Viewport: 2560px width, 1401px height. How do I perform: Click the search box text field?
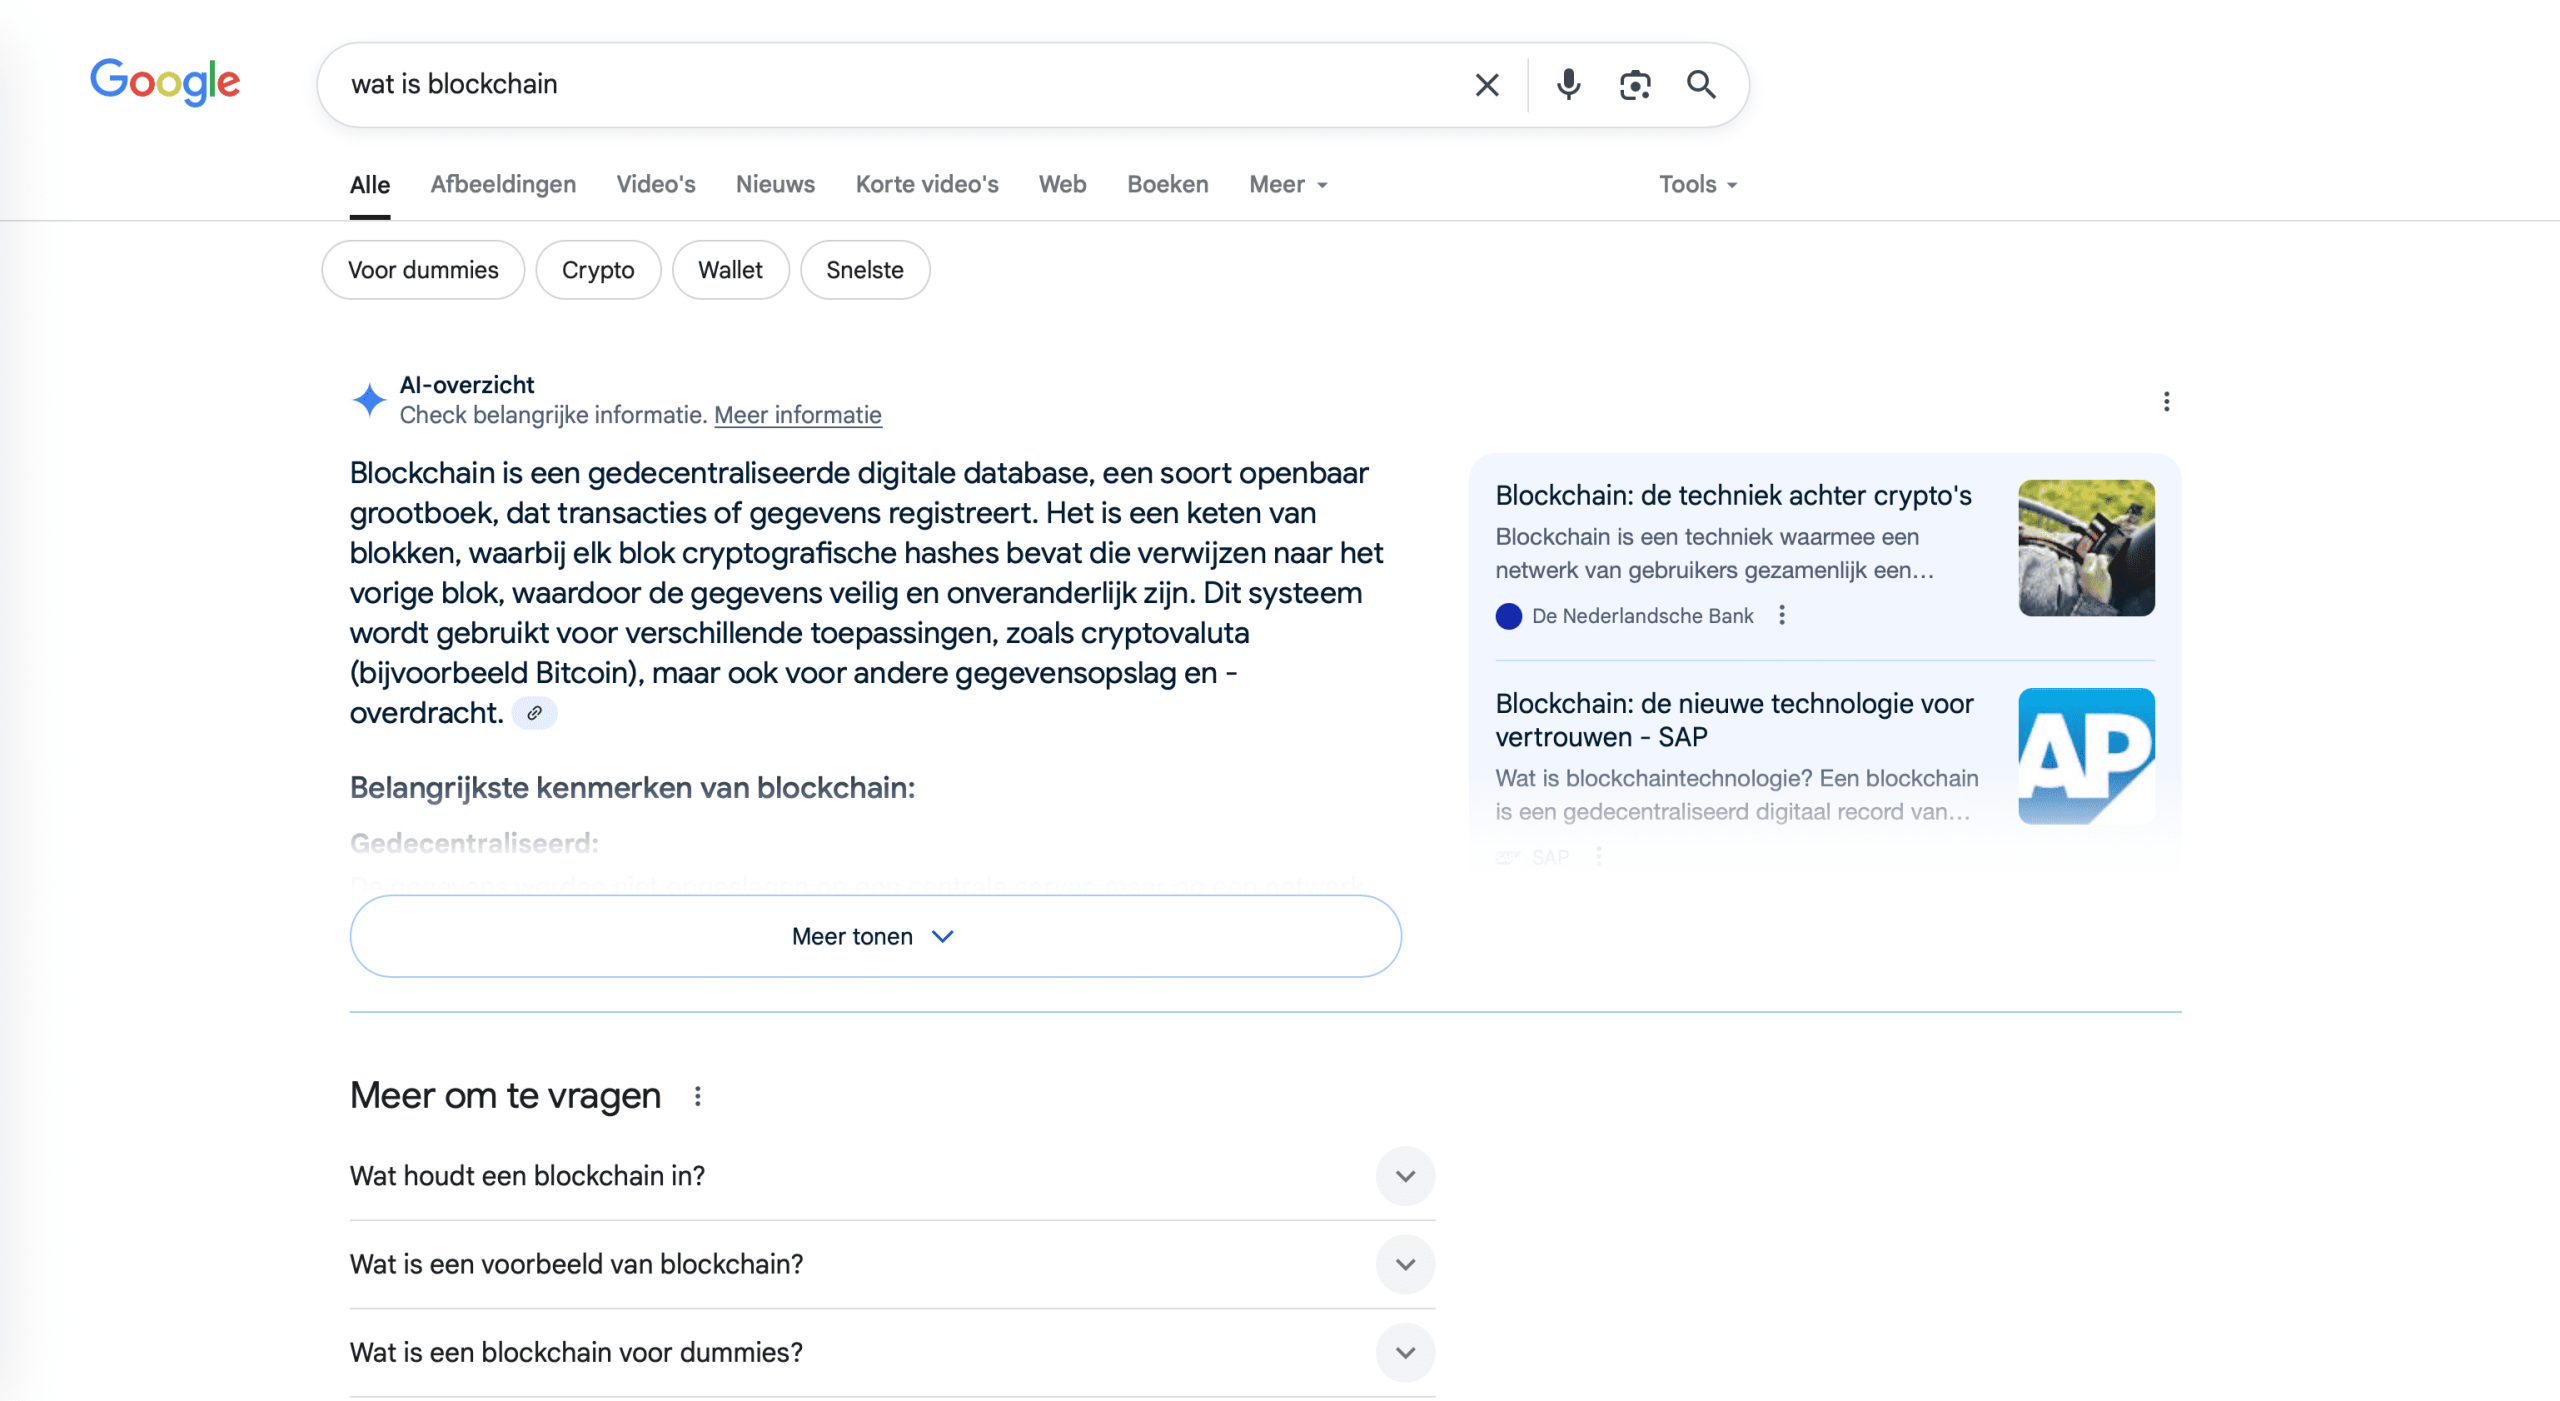coord(900,84)
